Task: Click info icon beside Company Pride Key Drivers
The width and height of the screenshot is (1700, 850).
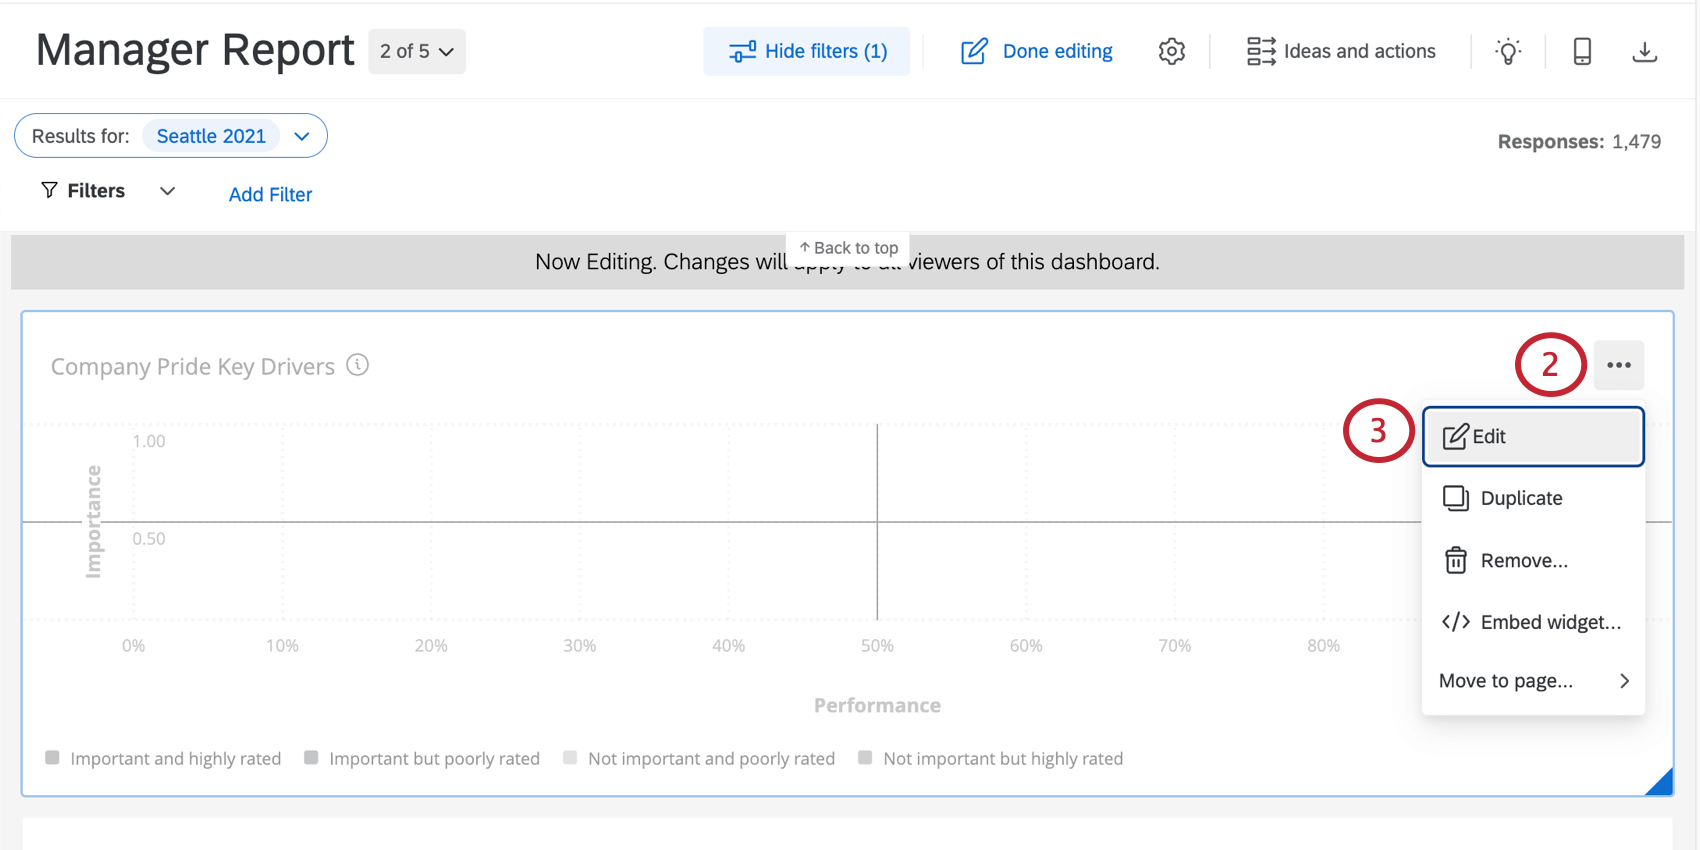Action: (358, 365)
